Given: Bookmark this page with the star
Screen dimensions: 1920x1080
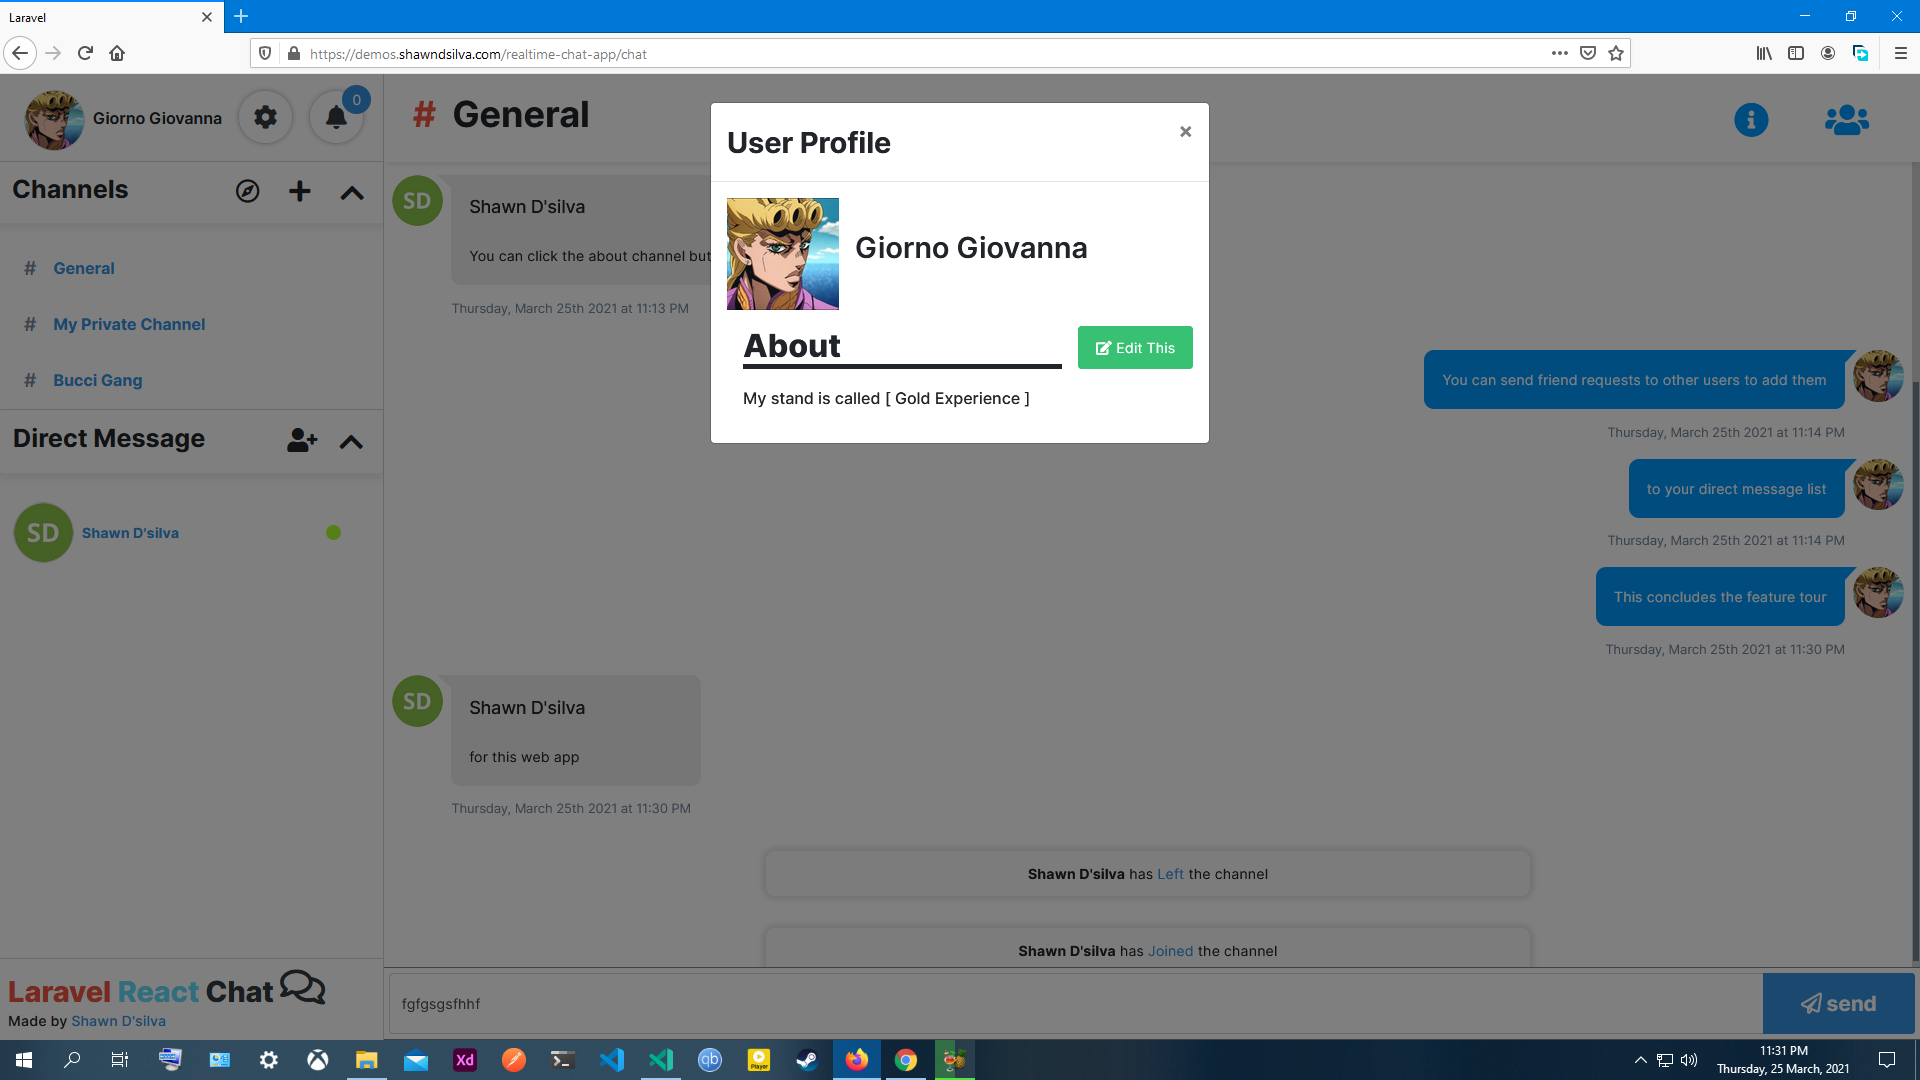Looking at the screenshot, I should tap(1616, 54).
